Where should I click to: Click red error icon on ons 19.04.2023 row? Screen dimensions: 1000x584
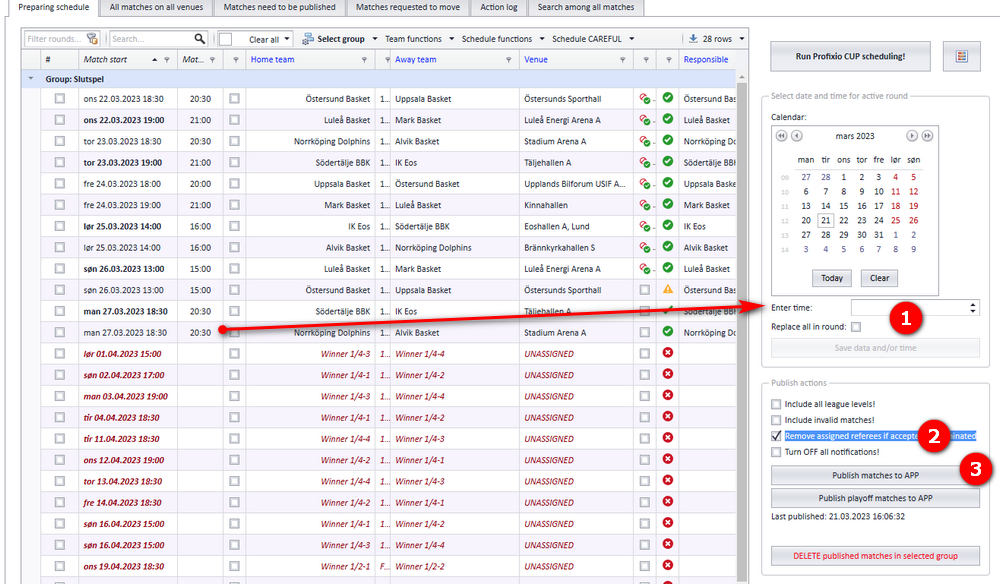(668, 565)
